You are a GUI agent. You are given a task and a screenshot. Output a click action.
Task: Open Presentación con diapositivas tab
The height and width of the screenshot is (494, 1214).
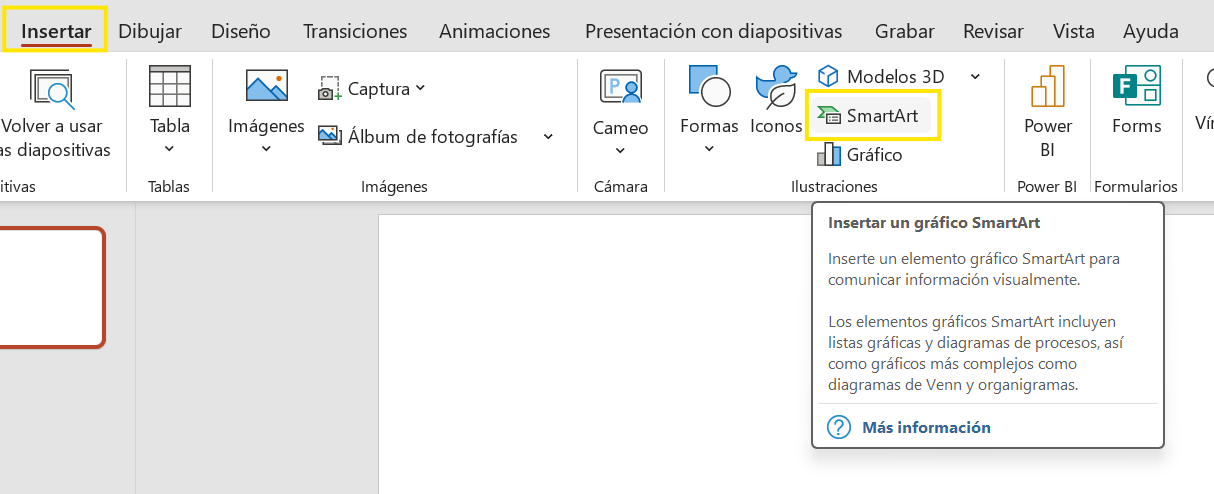(x=713, y=31)
